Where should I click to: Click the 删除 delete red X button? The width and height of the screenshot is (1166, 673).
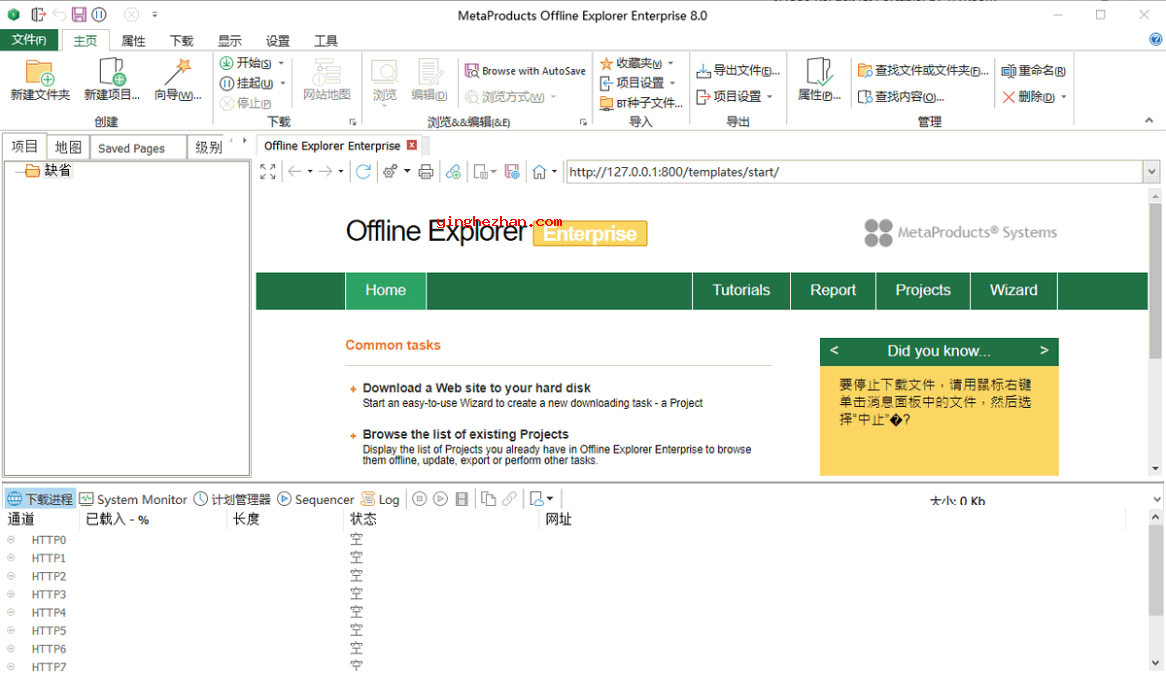point(1028,97)
